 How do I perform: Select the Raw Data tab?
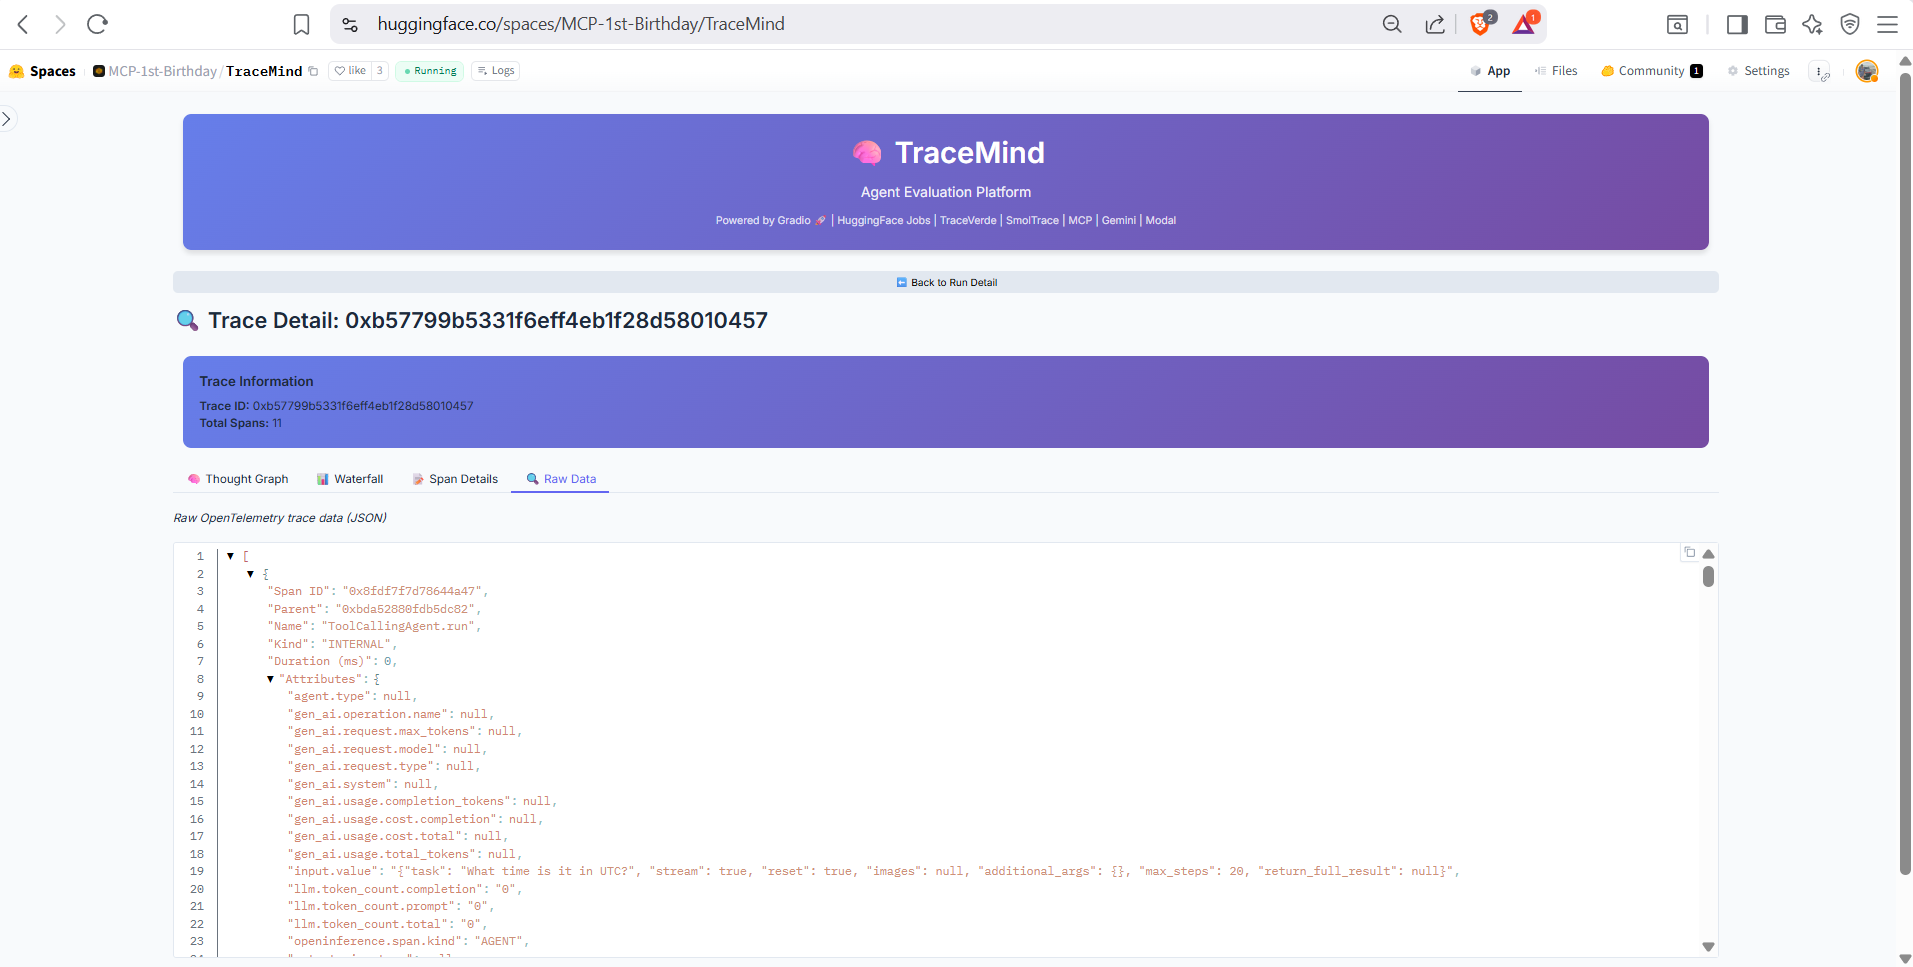point(561,479)
